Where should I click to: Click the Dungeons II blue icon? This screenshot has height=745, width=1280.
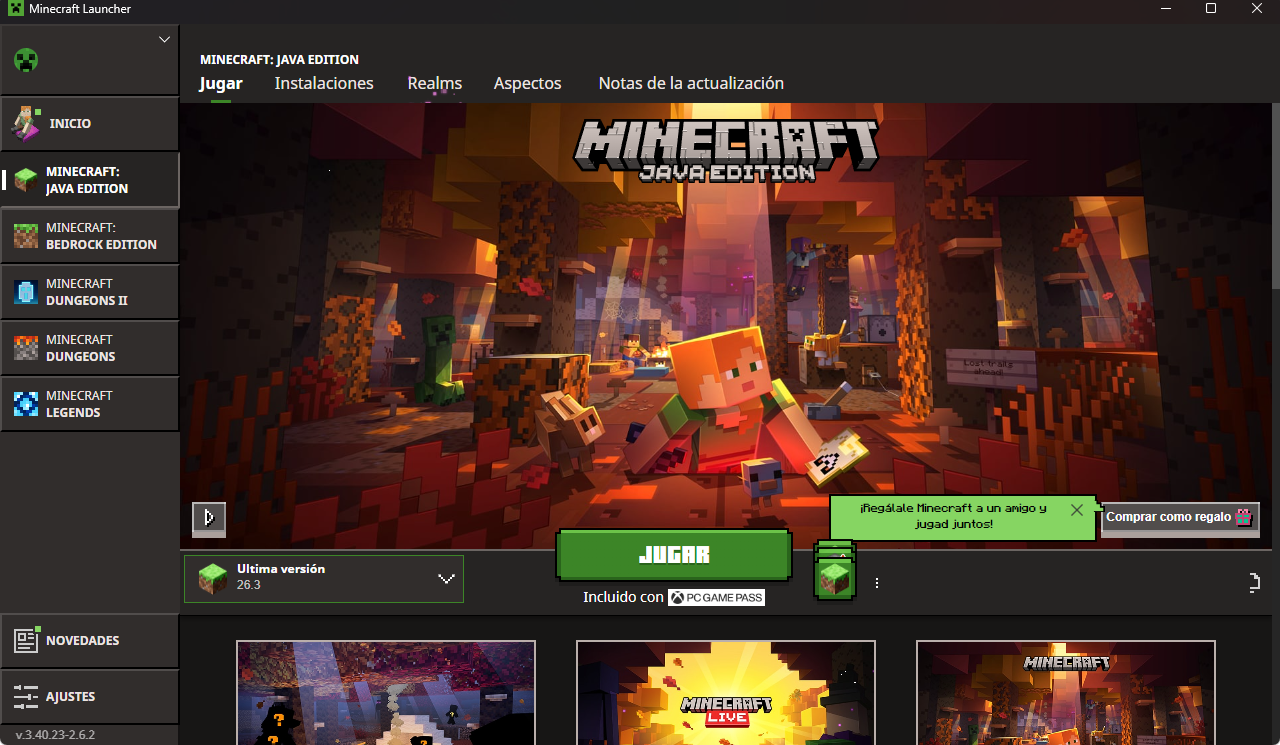pyautogui.click(x=26, y=292)
